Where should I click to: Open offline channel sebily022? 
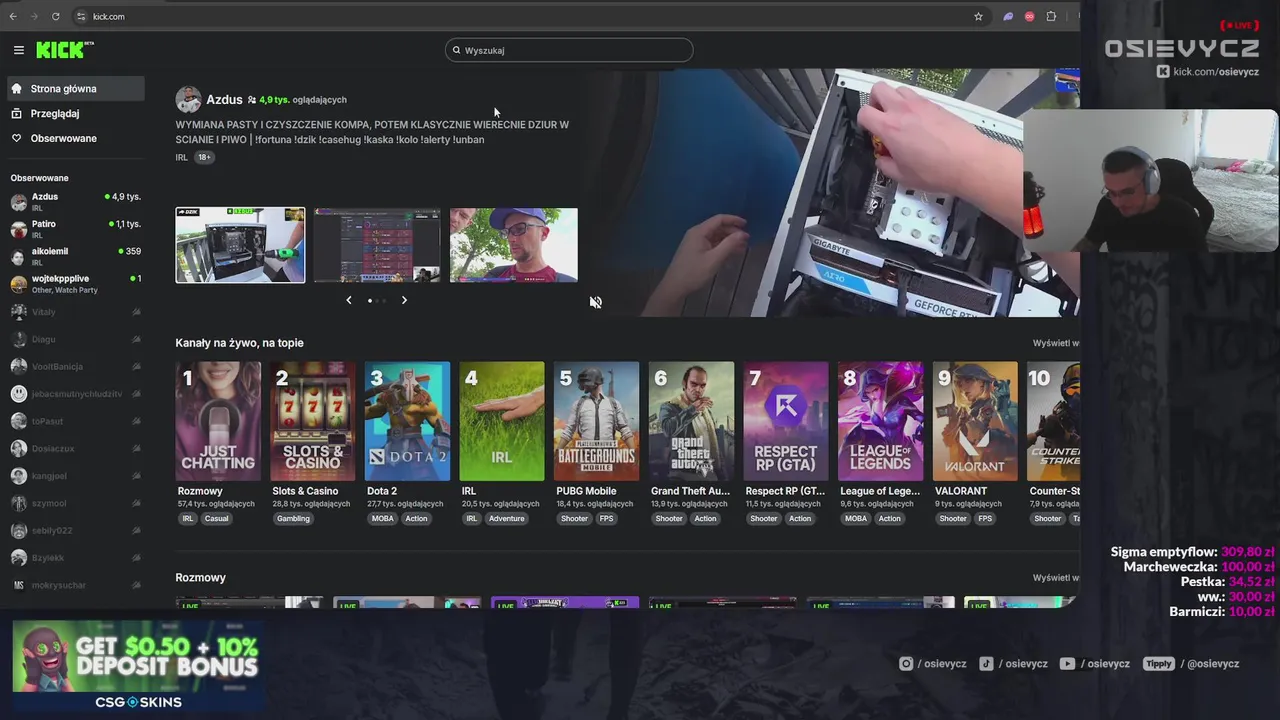(76, 530)
